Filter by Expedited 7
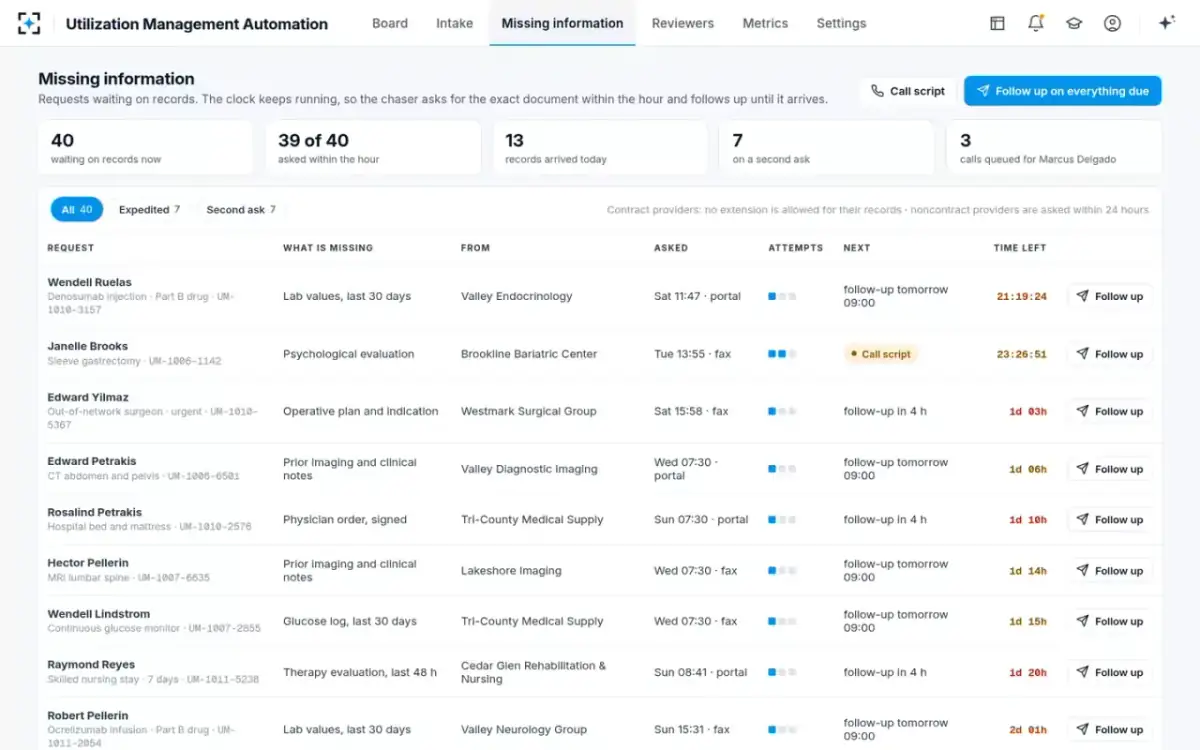The height and width of the screenshot is (750, 1200). point(149,209)
